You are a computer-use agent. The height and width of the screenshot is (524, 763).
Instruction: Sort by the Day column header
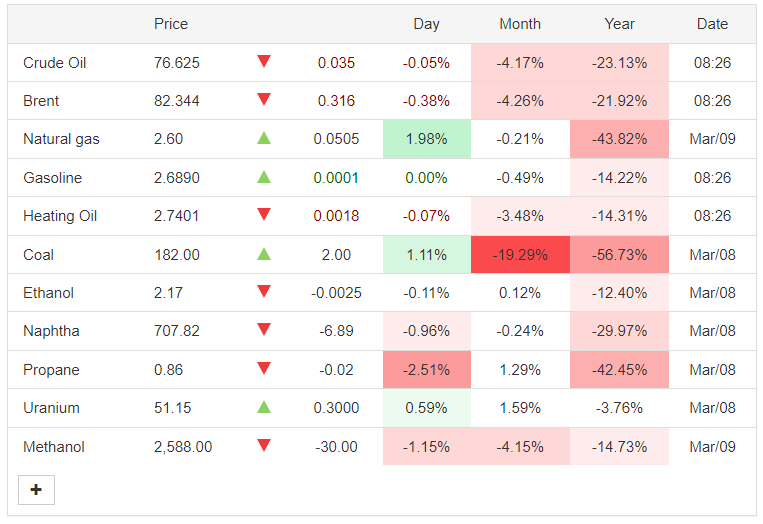click(x=426, y=24)
